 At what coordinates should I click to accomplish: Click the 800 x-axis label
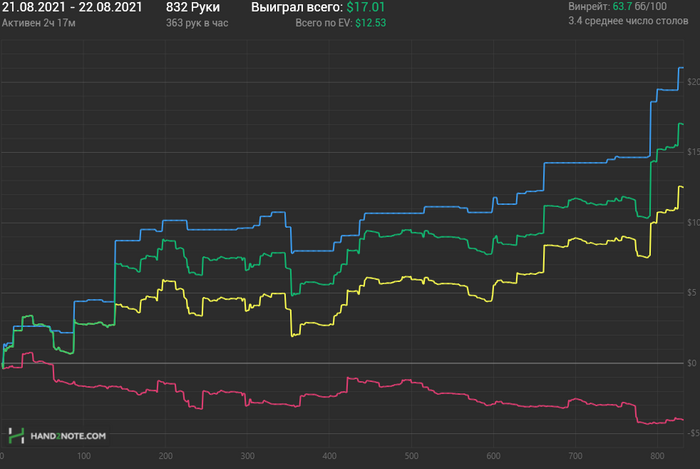658,456
